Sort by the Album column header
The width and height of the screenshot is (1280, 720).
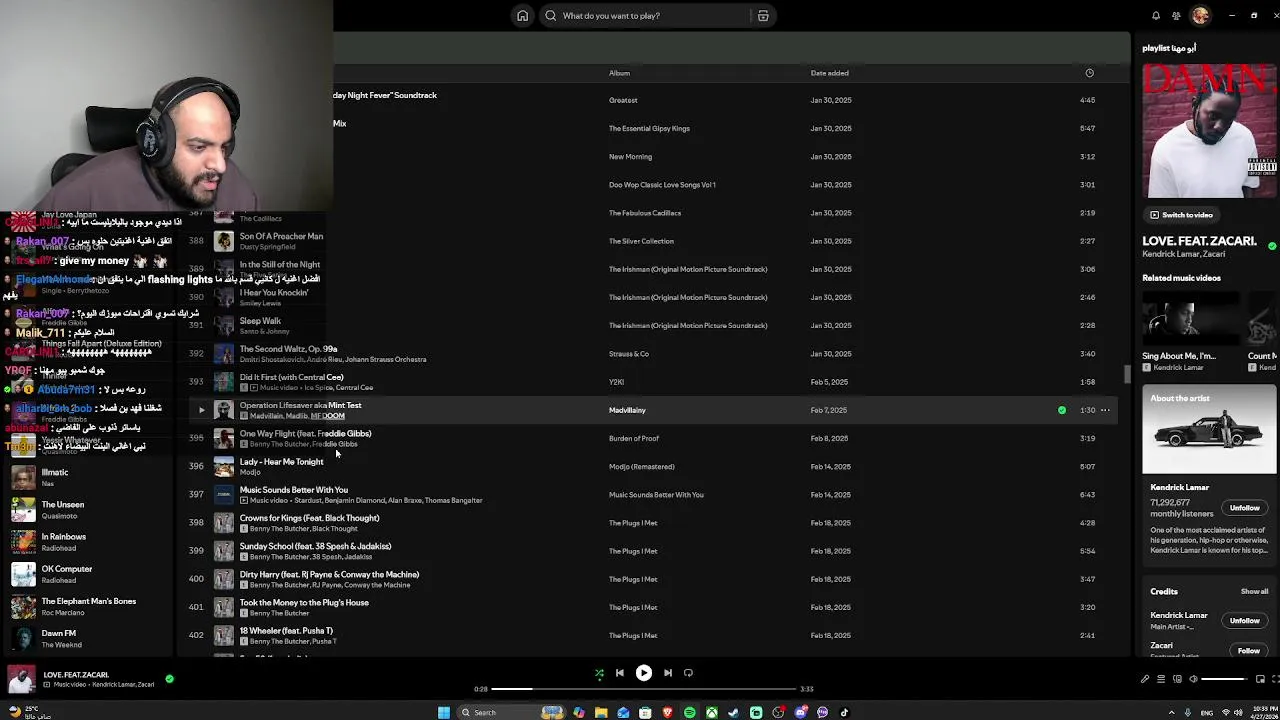(x=619, y=73)
